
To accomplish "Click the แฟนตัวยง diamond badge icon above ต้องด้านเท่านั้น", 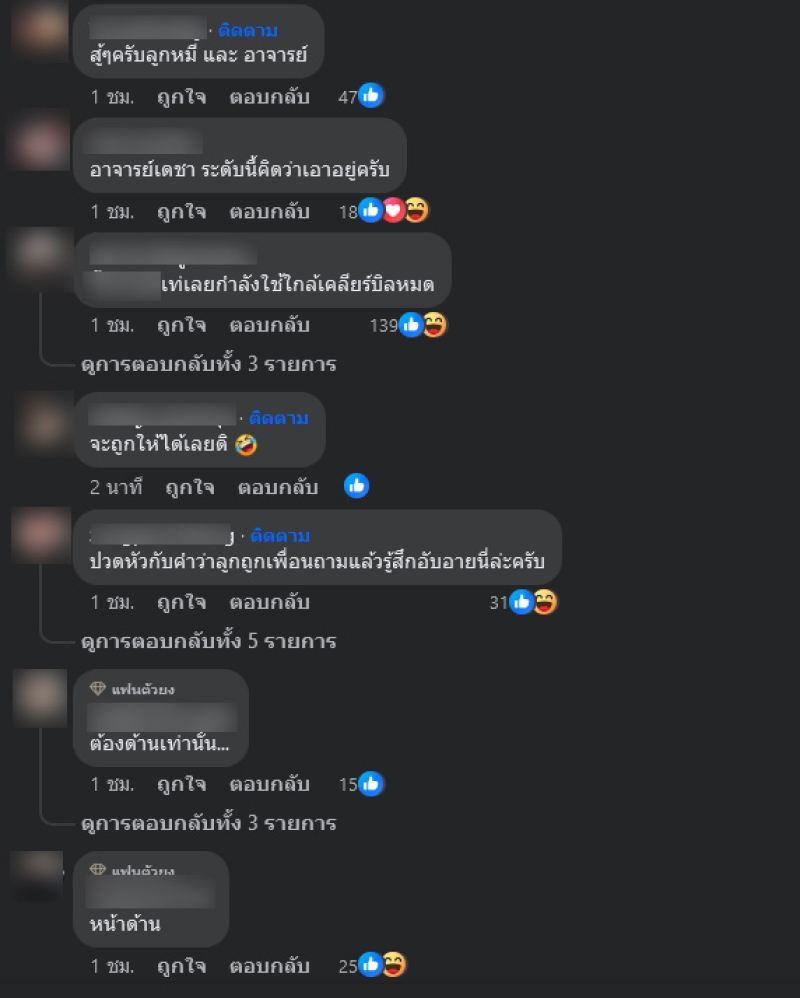I will click(x=97, y=689).
